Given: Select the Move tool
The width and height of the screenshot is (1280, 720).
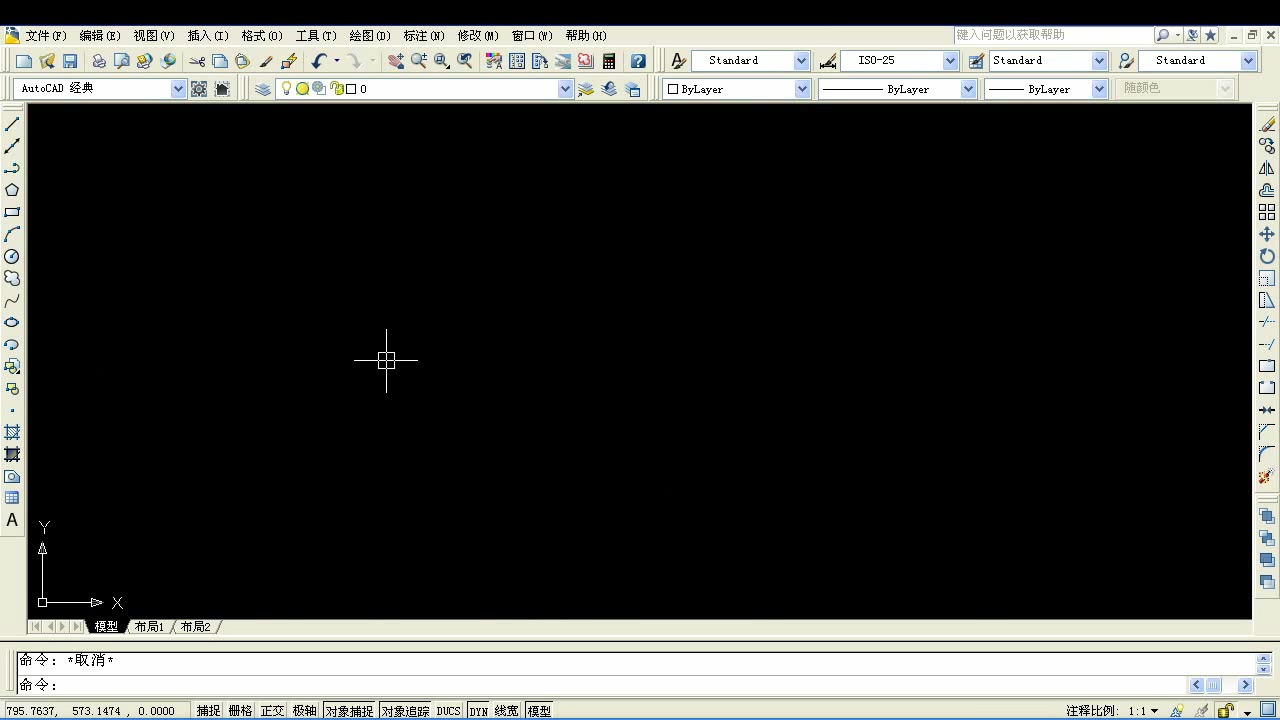Looking at the screenshot, I should click(x=1267, y=234).
